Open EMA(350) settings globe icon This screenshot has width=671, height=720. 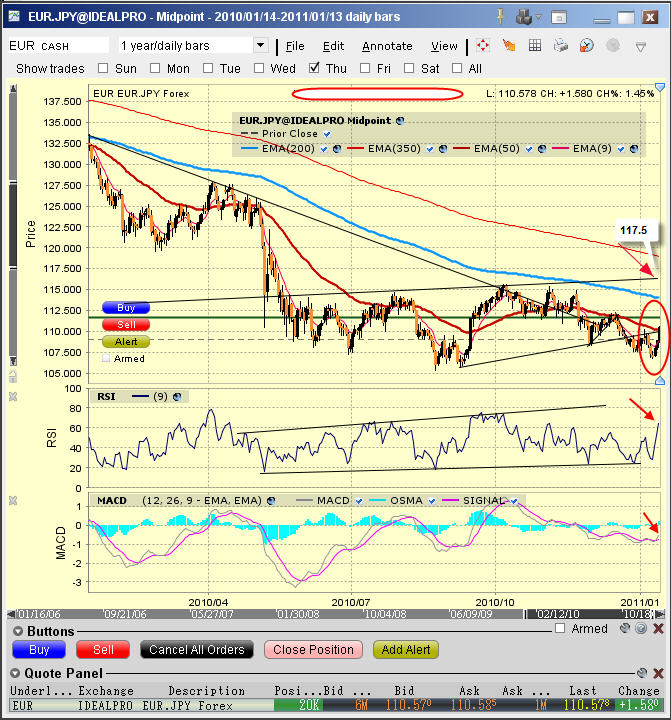pos(443,149)
